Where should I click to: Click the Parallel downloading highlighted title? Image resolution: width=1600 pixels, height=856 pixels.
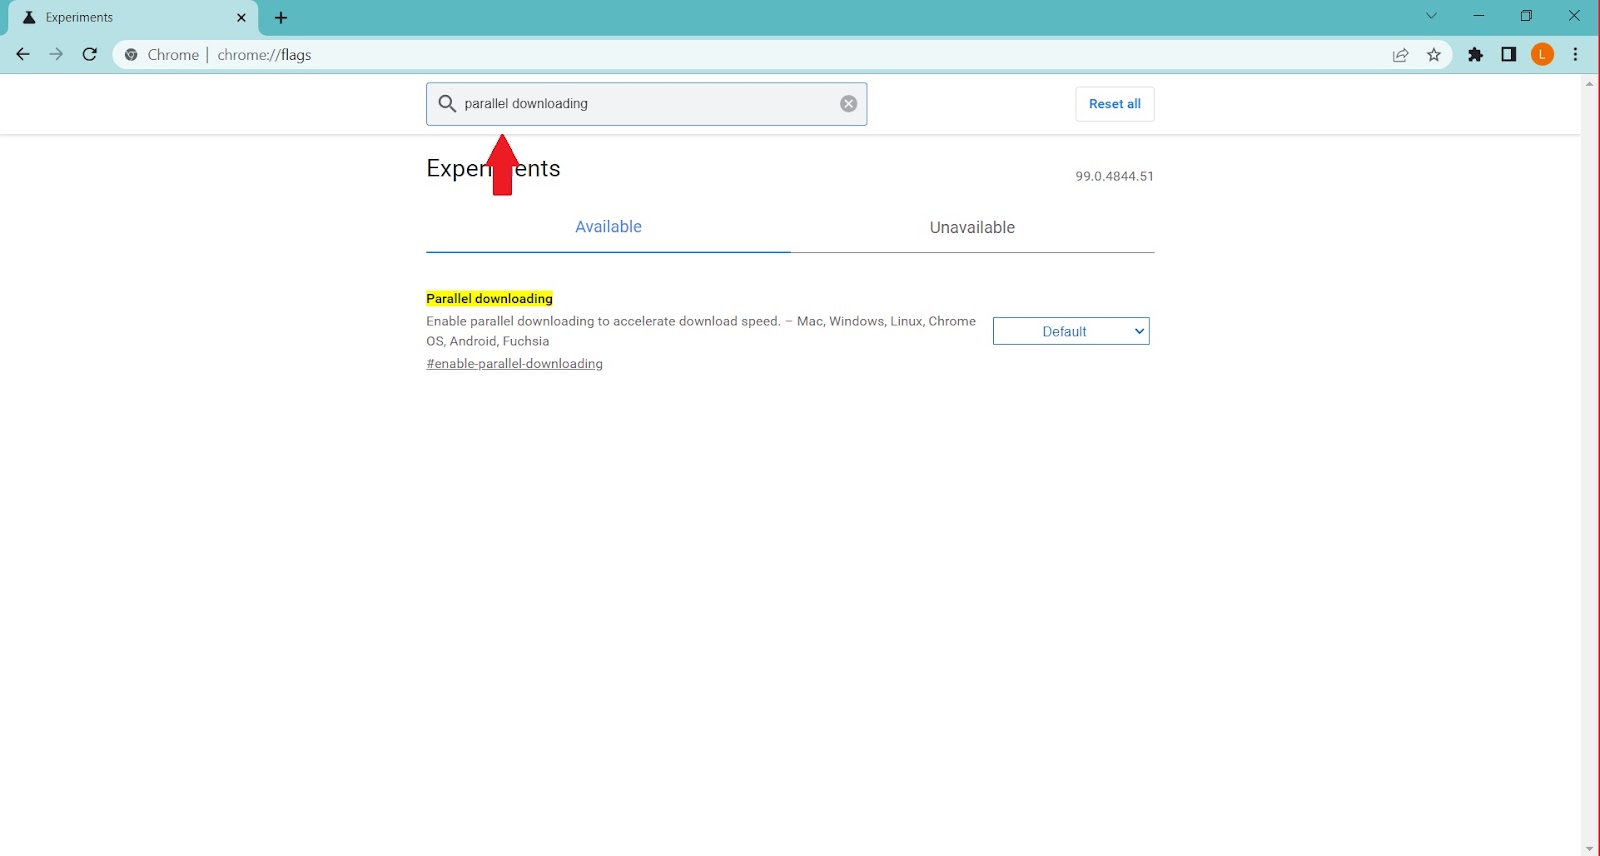tap(489, 298)
